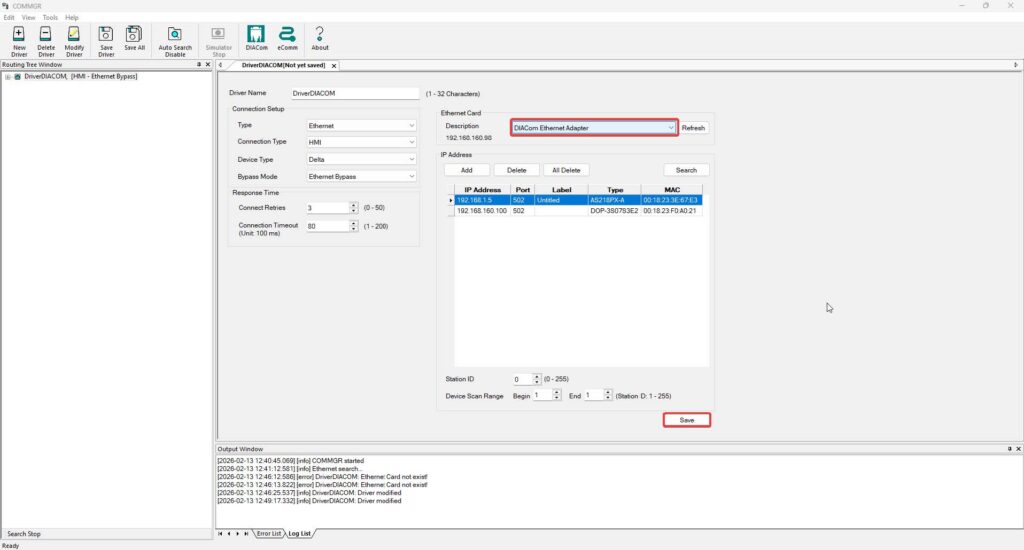Screen dimensions: 1024x550
Task: Click the Refresh button for Ethernet card
Action: point(694,128)
